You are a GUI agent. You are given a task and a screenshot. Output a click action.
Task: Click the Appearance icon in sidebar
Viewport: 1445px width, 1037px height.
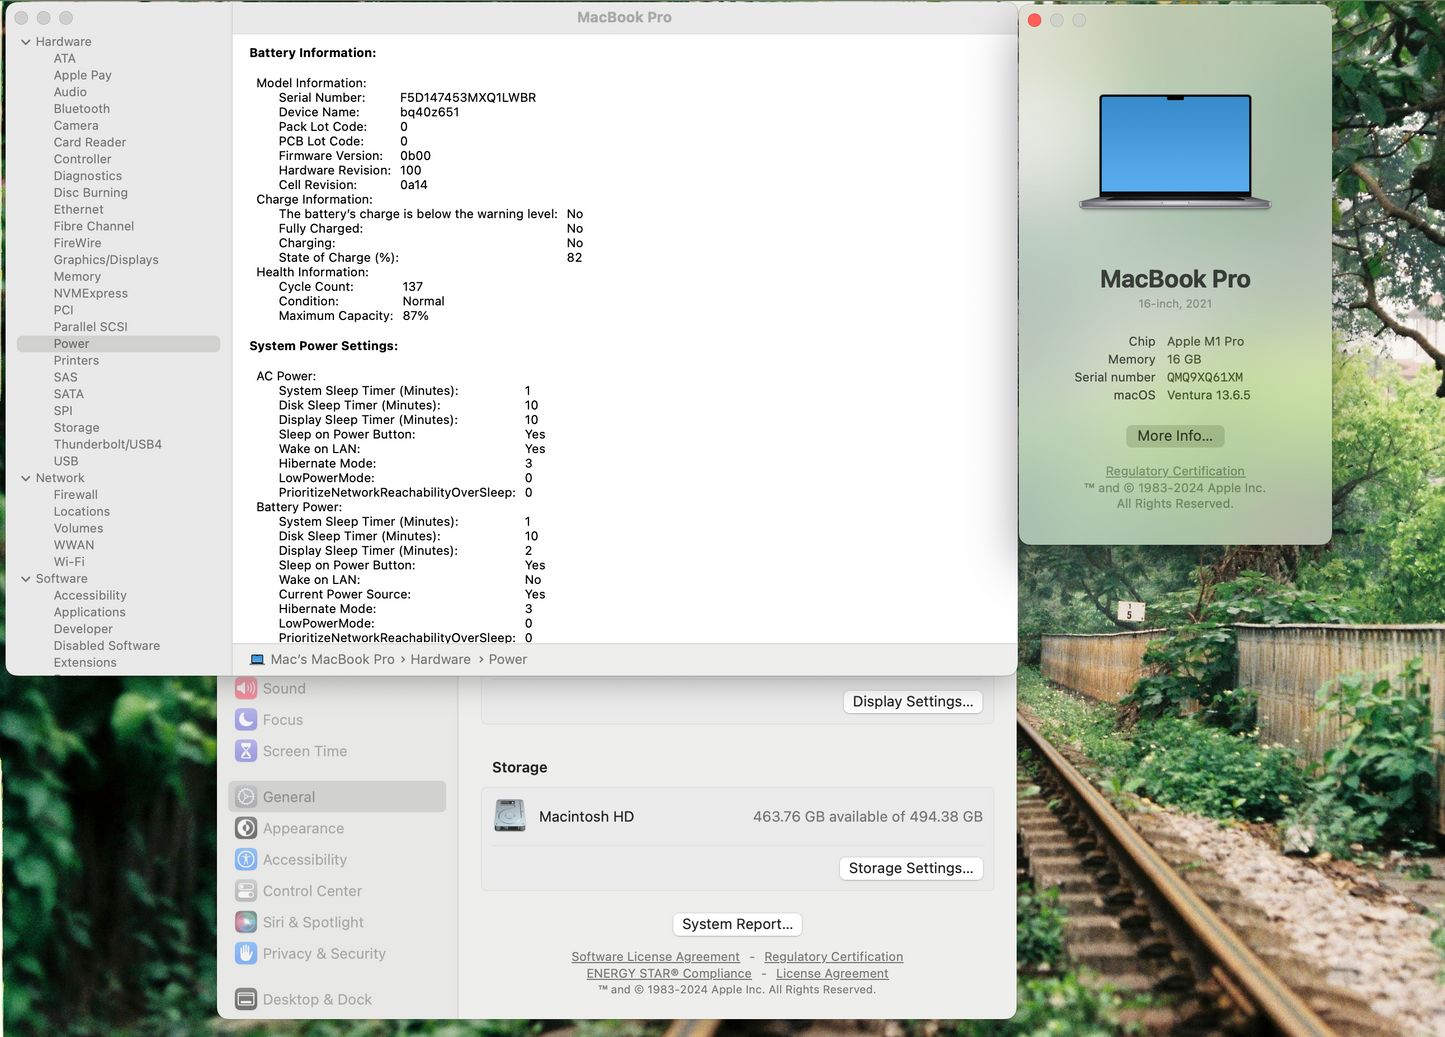(x=246, y=828)
